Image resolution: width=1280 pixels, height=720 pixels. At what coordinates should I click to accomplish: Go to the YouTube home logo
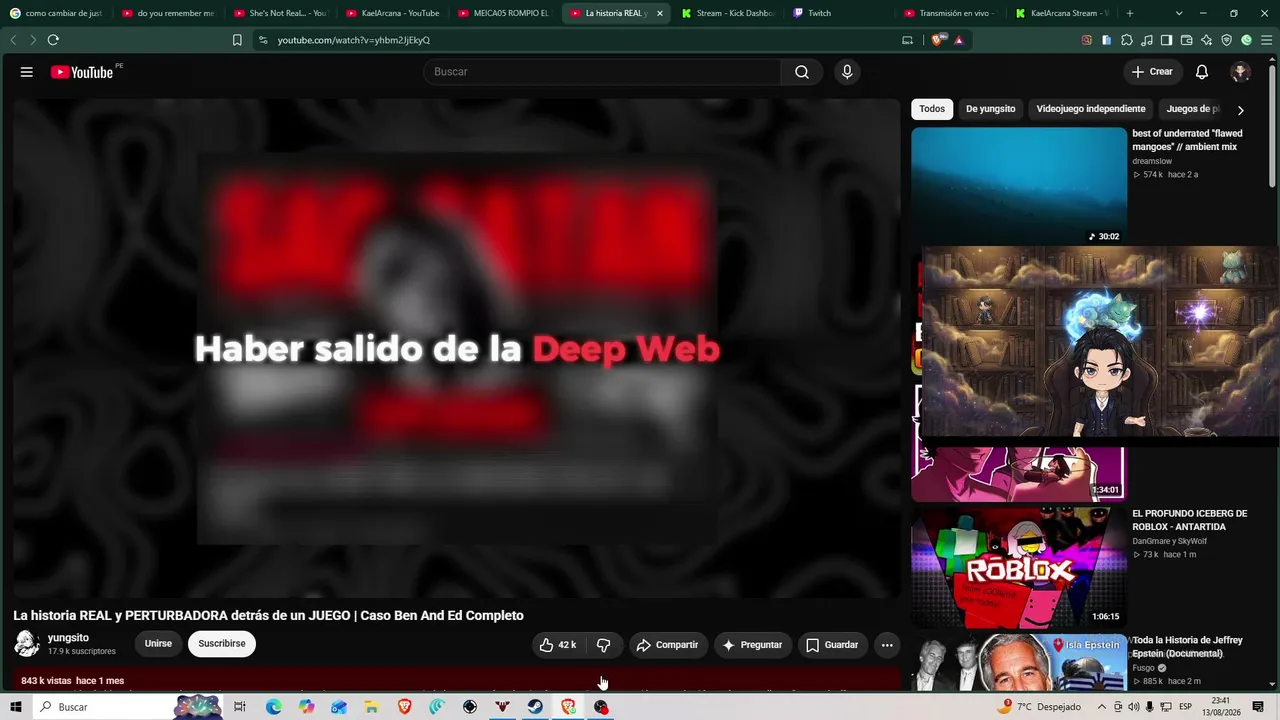[81, 72]
